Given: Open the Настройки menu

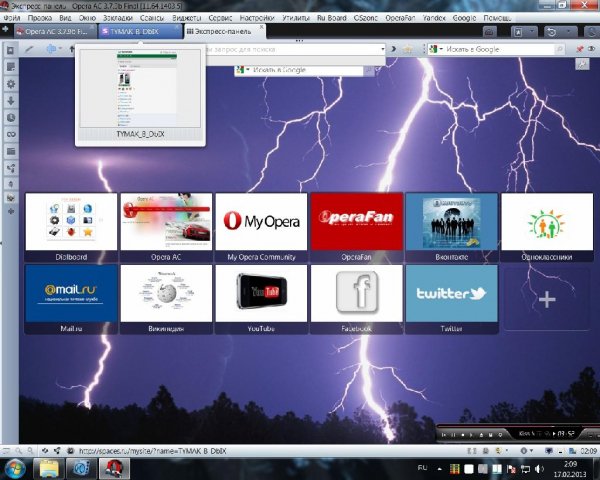Looking at the screenshot, I should point(257,18).
